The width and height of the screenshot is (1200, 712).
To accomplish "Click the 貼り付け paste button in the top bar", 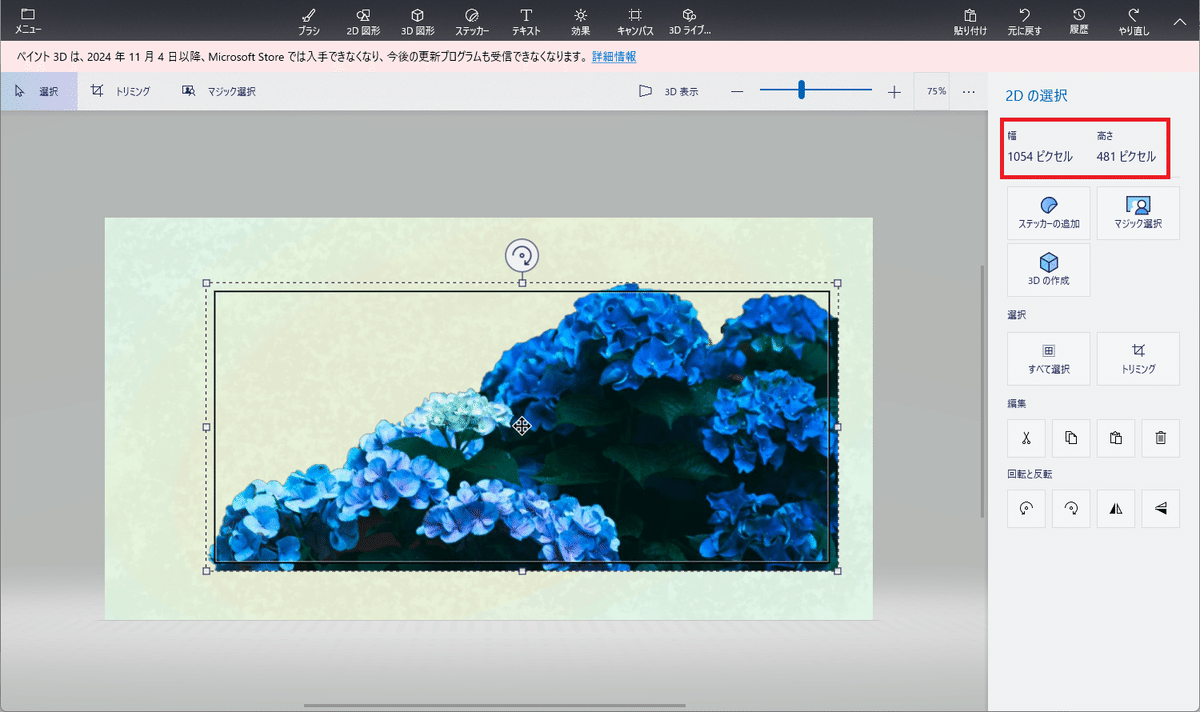I will point(970,21).
